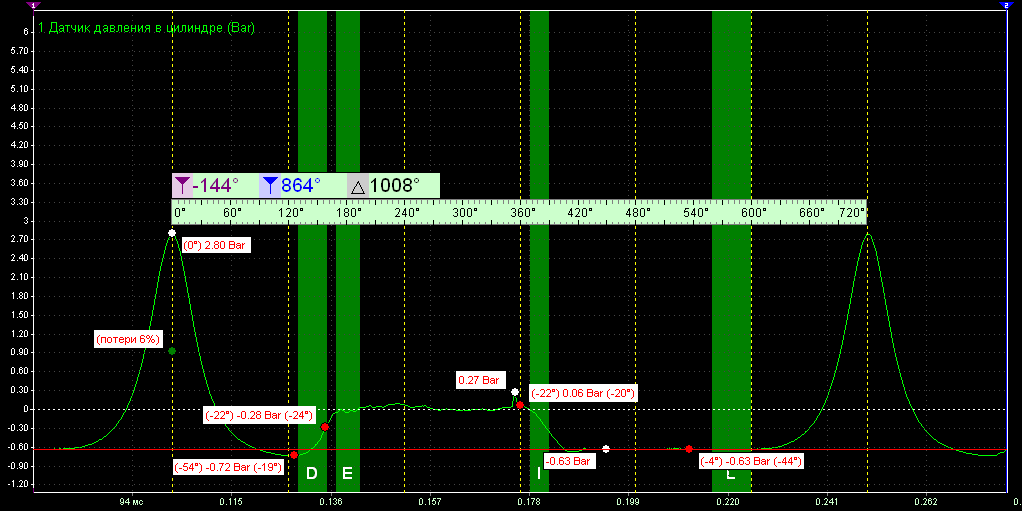Click the red point at -0.72 Bar
The width and height of the screenshot is (1022, 511).
pyautogui.click(x=294, y=455)
